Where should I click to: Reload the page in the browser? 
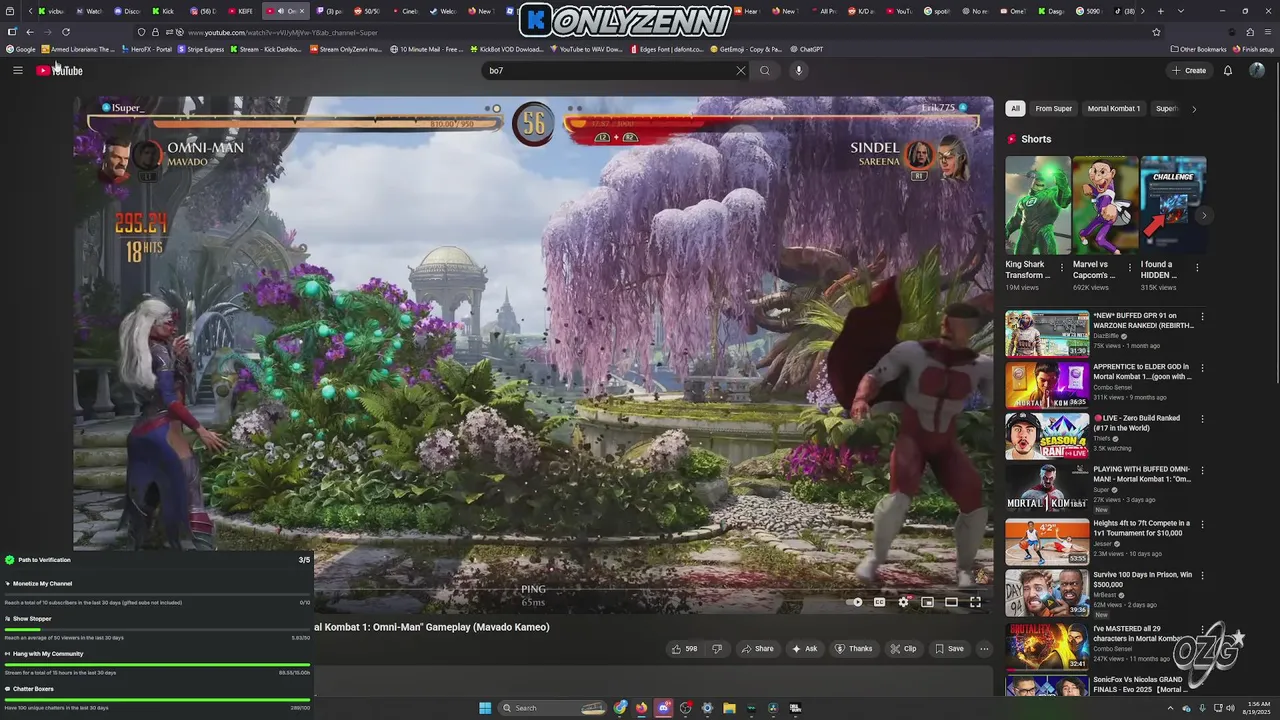(66, 32)
